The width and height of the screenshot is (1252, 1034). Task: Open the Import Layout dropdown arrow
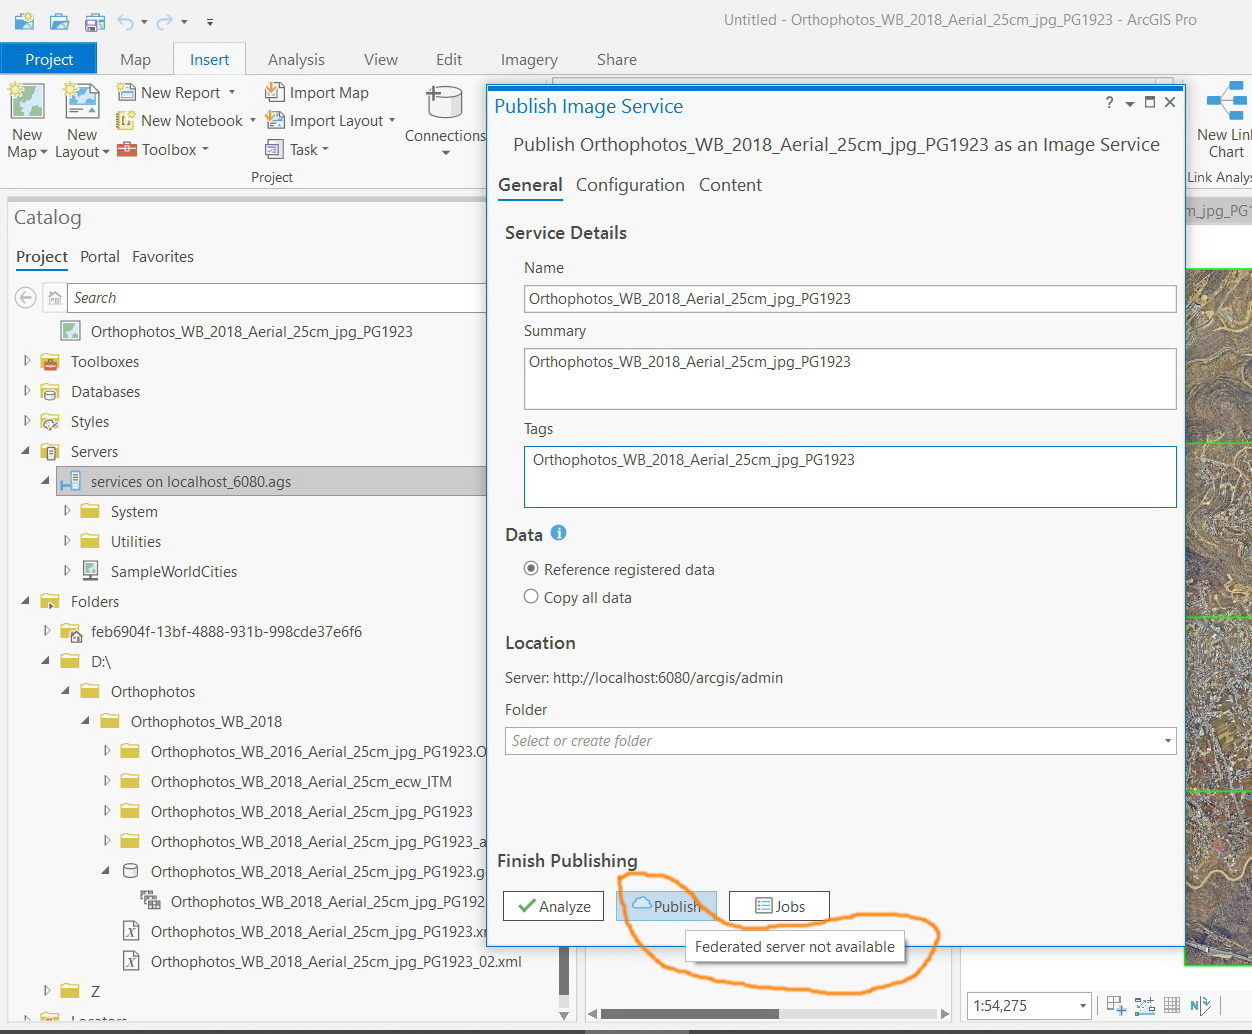[x=392, y=120]
